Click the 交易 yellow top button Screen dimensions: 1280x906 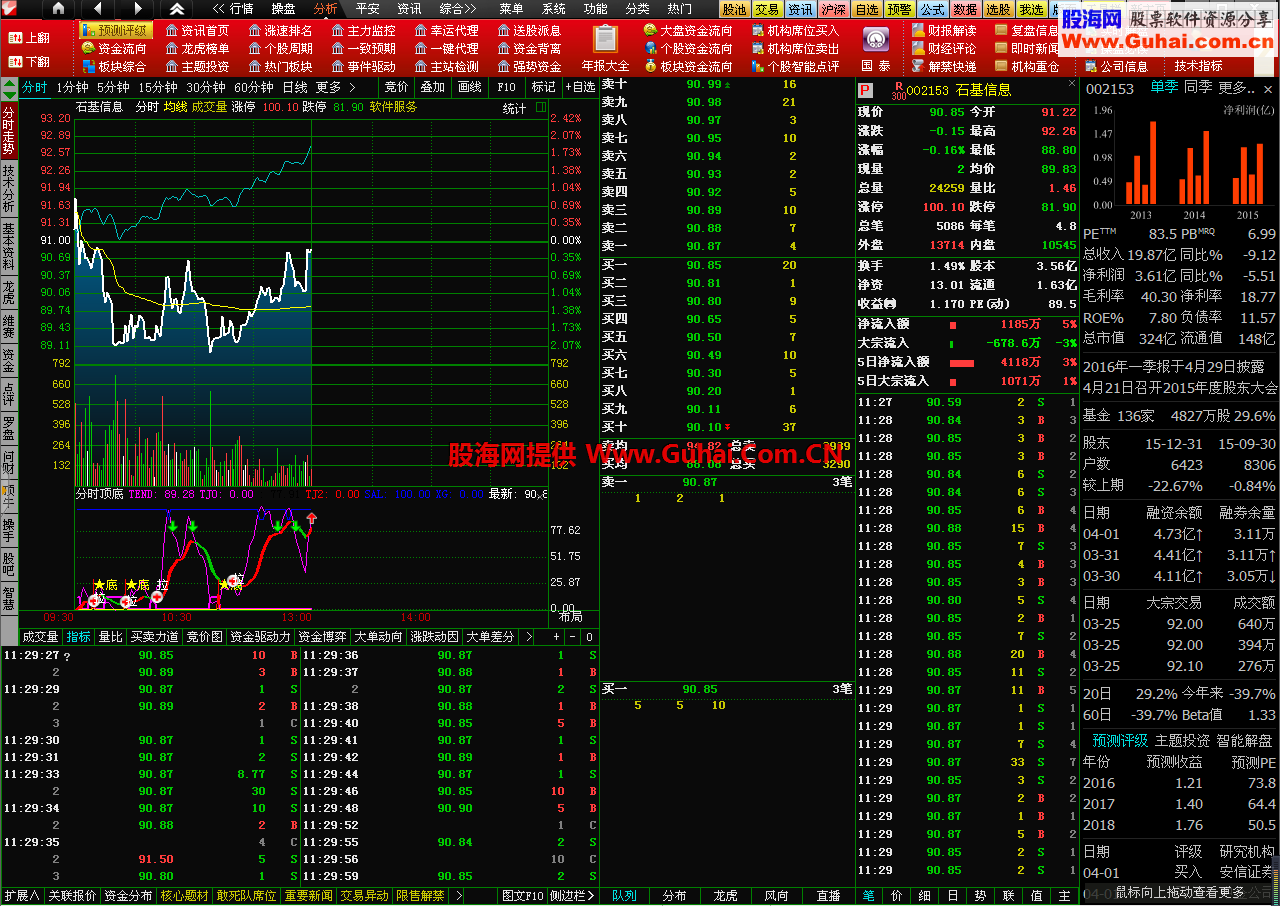[x=767, y=9]
